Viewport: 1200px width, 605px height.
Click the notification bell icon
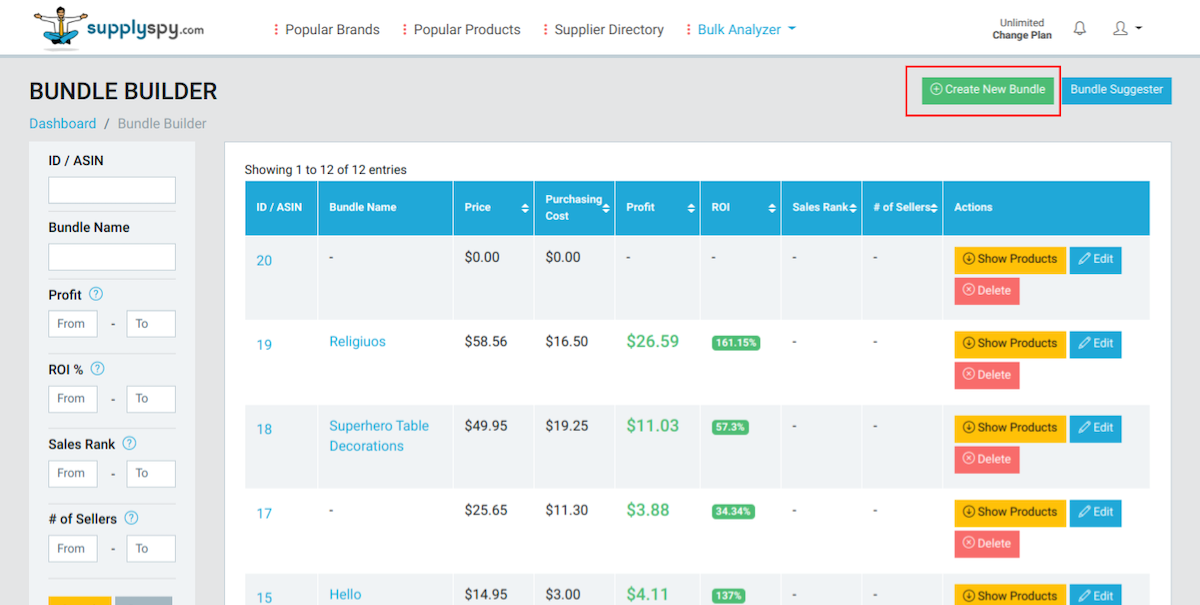tap(1079, 29)
